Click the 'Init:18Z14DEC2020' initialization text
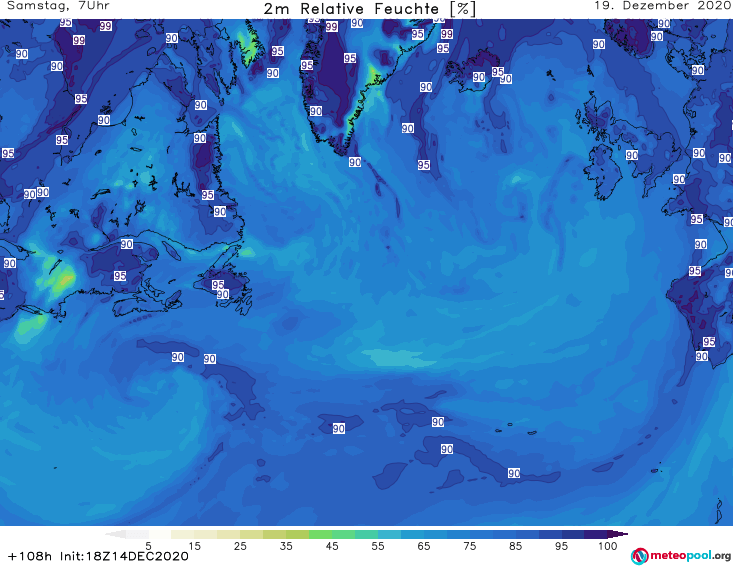733x566 pixels. pyautogui.click(x=124, y=556)
